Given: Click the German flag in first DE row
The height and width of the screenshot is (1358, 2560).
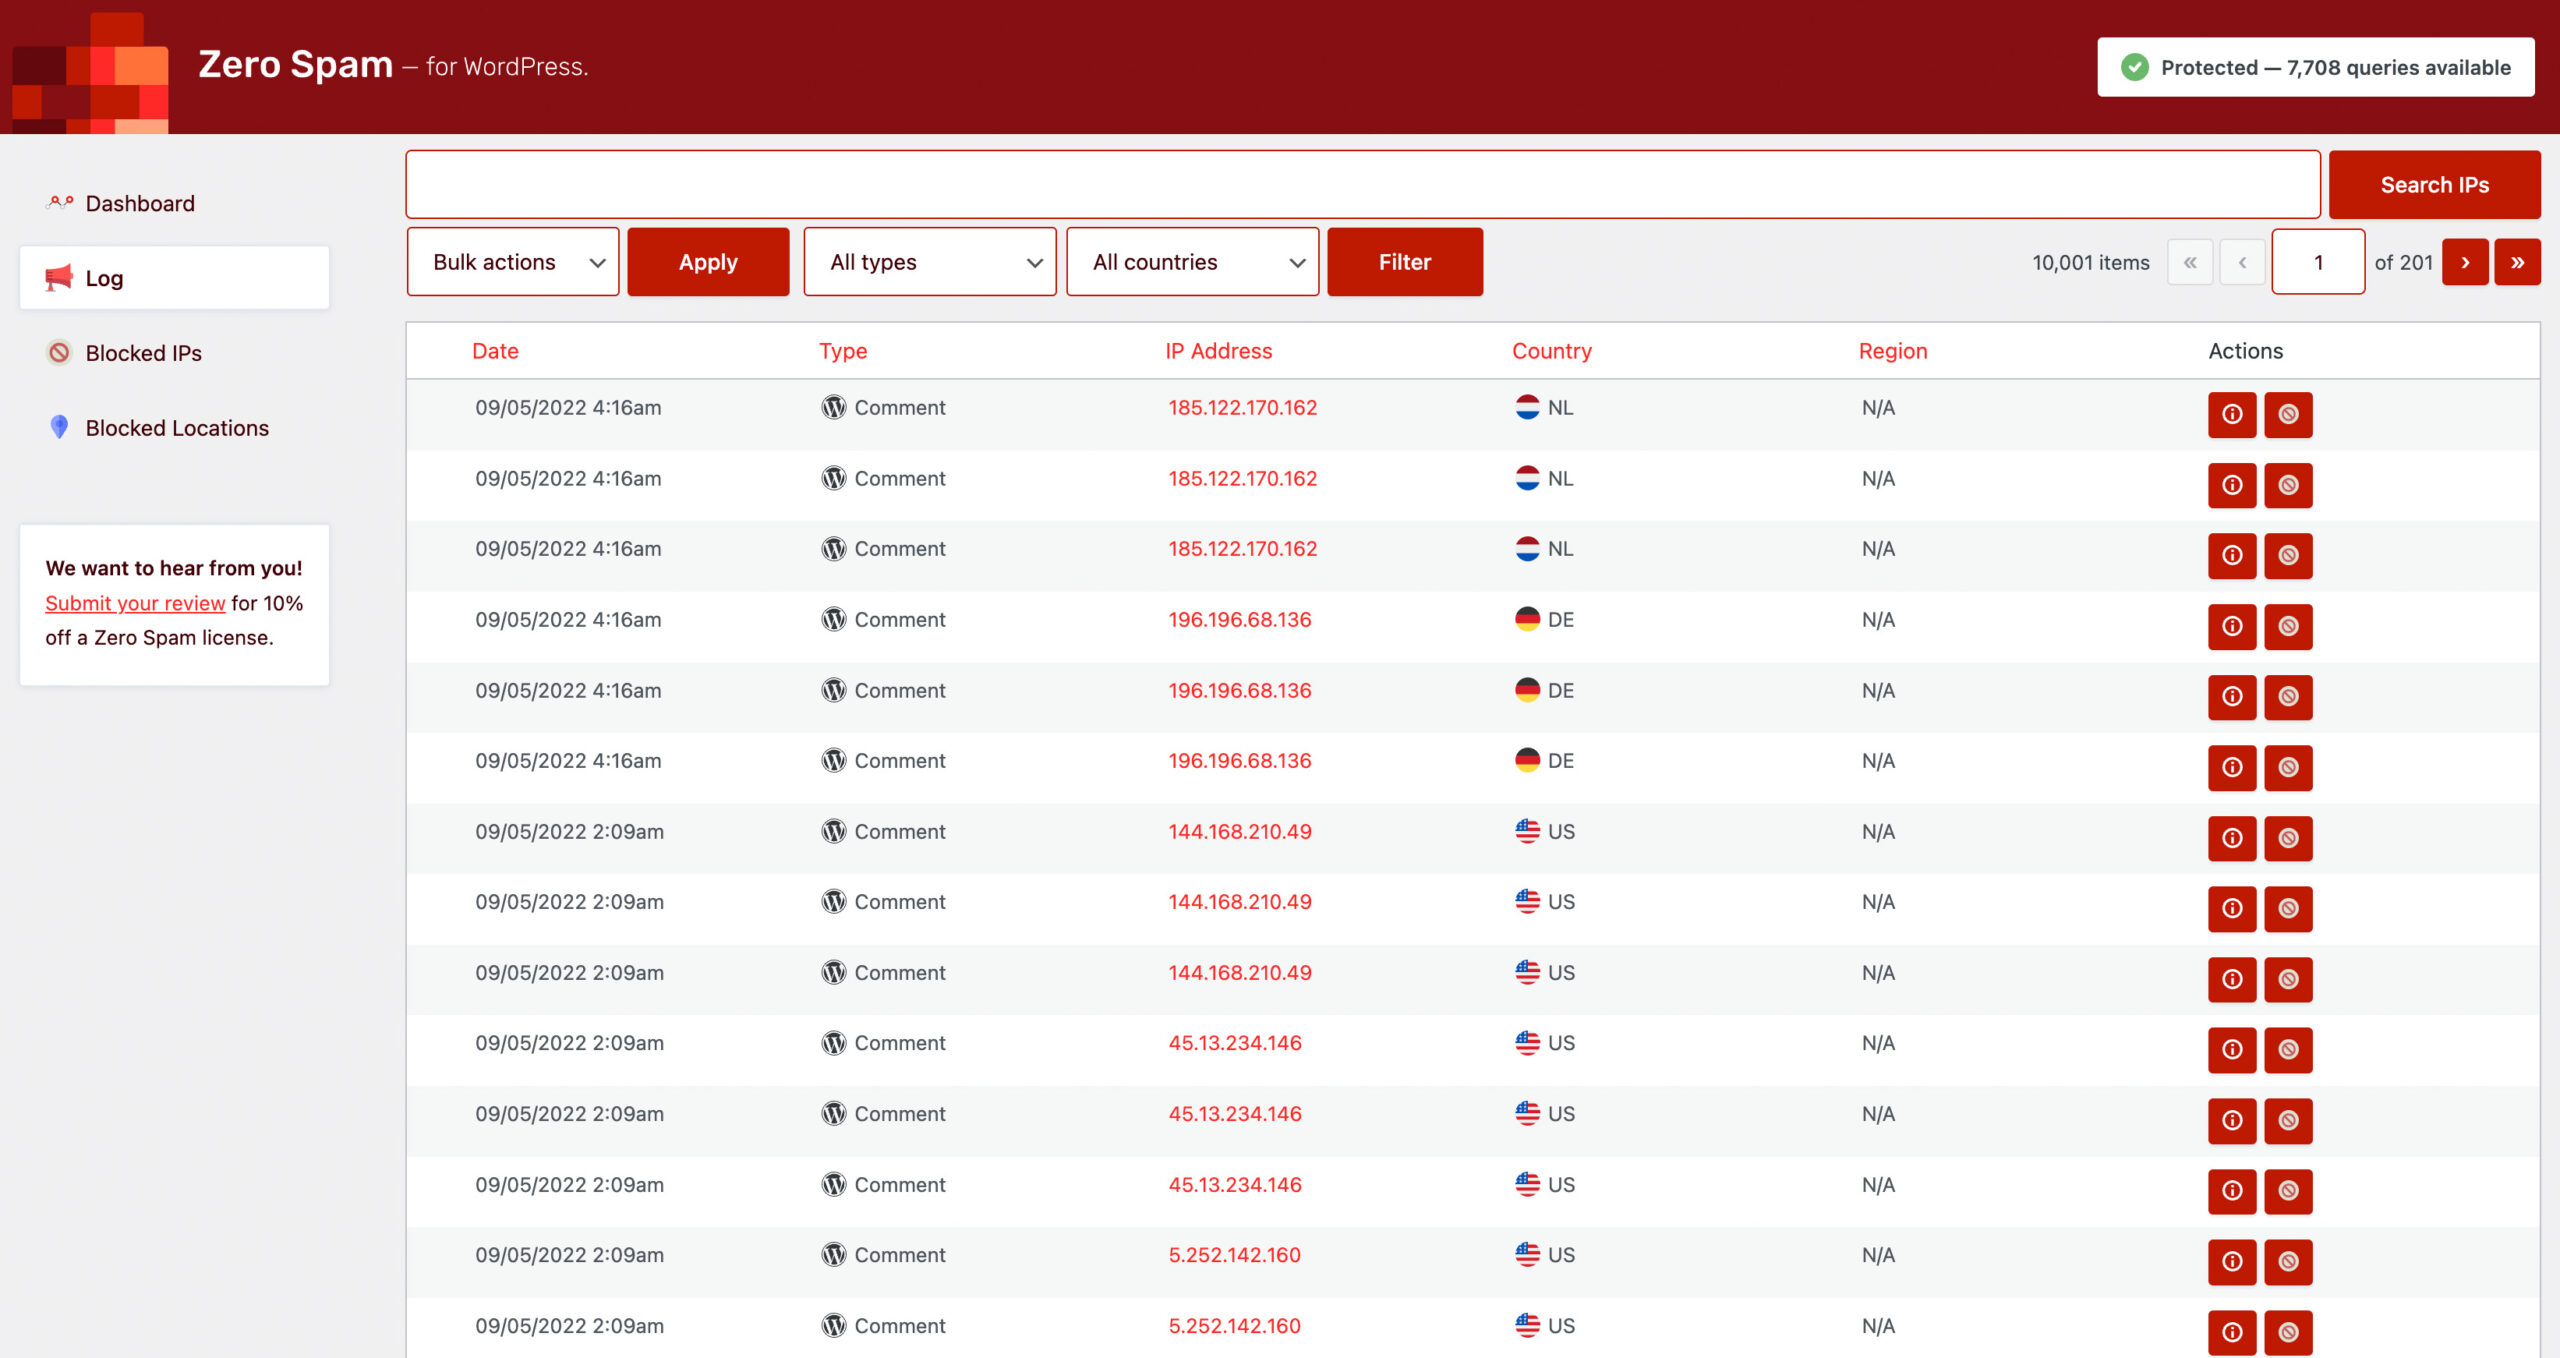Looking at the screenshot, I should (1527, 619).
